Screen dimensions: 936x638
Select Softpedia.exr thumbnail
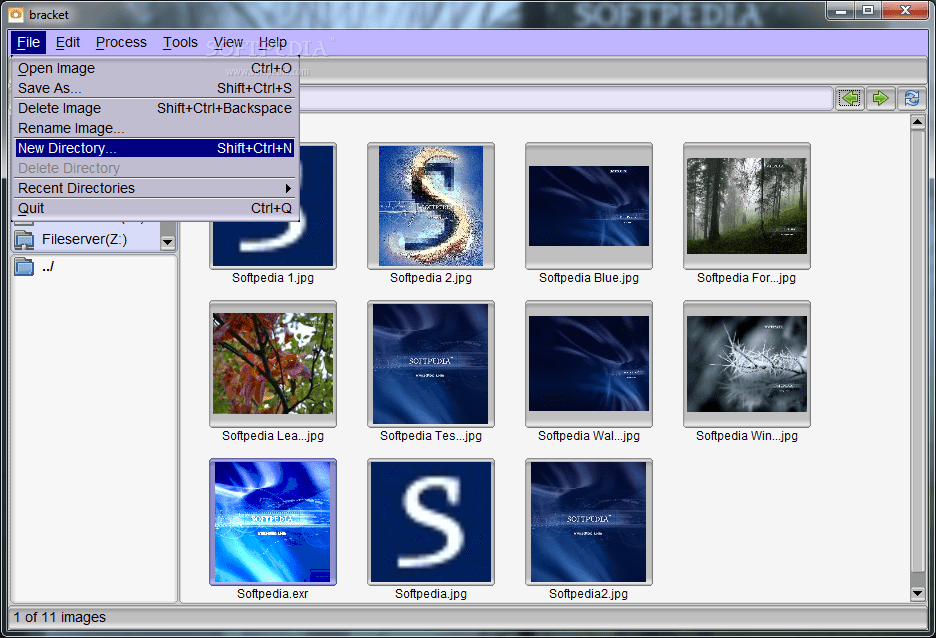(x=273, y=522)
